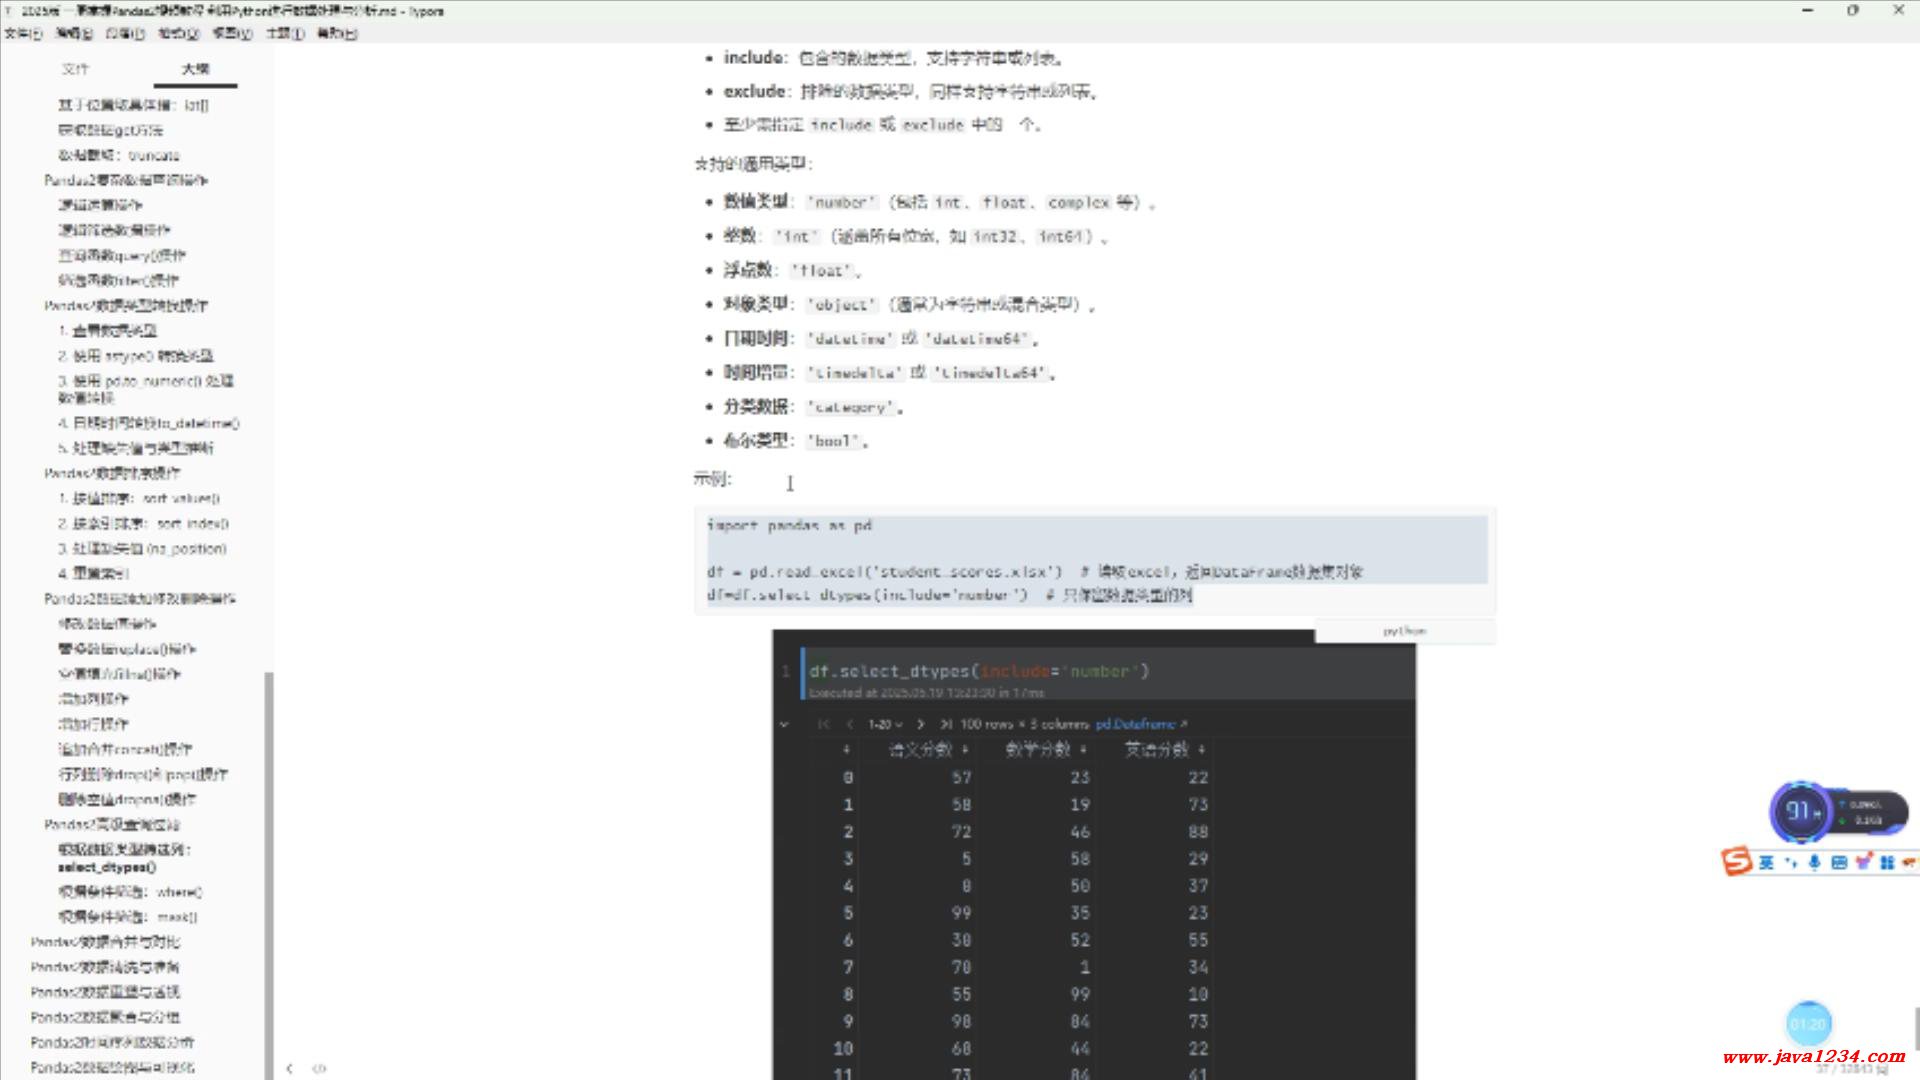This screenshot has height=1080, width=1920.
Task: Click the Sogou input method S logo
Action: pyautogui.click(x=1737, y=861)
